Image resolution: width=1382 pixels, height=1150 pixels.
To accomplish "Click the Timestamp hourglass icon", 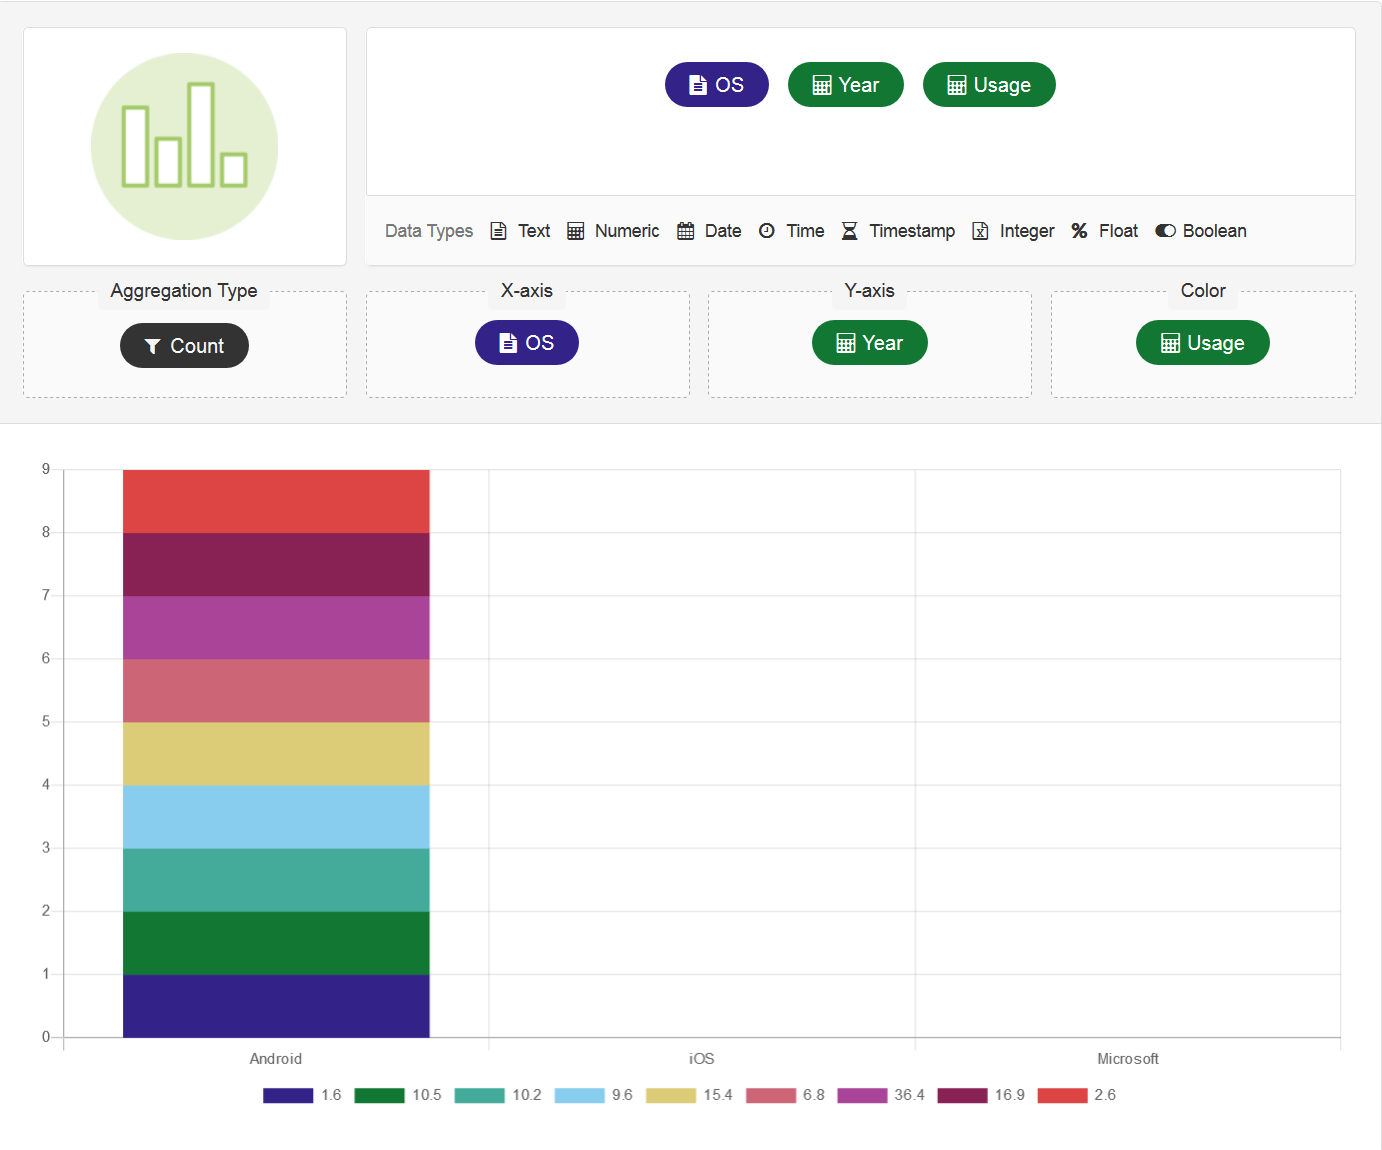I will [849, 231].
